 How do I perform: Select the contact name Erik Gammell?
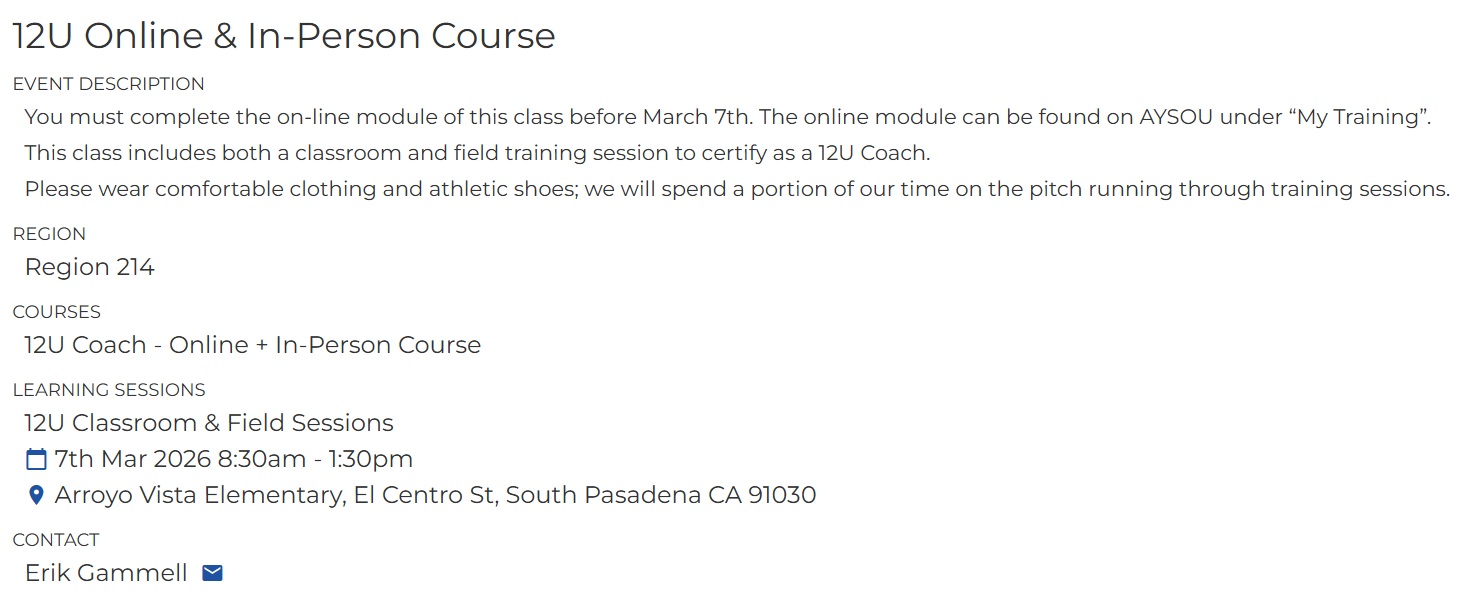106,573
